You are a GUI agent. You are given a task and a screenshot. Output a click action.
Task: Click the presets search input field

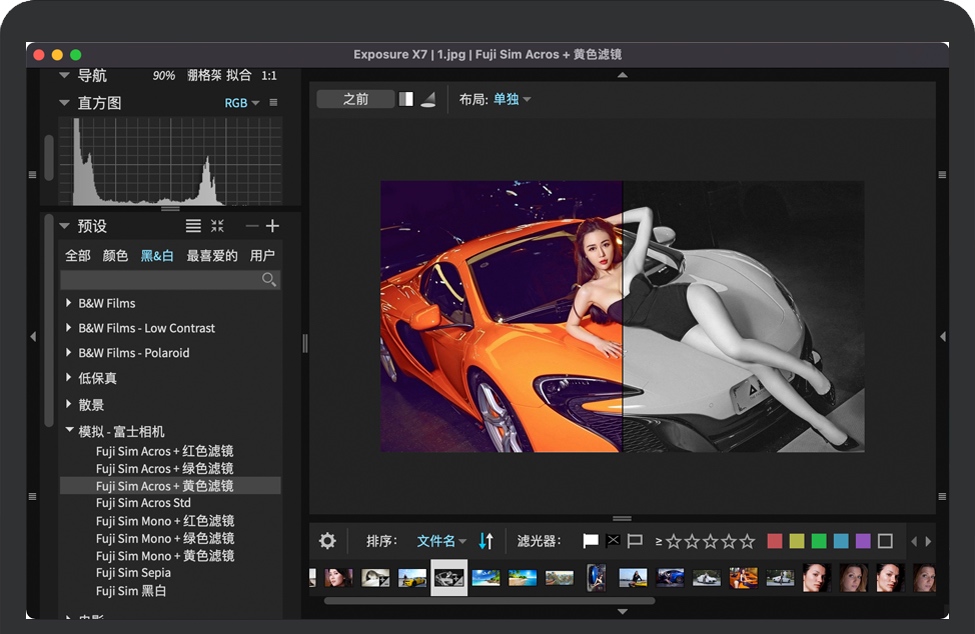pyautogui.click(x=160, y=280)
